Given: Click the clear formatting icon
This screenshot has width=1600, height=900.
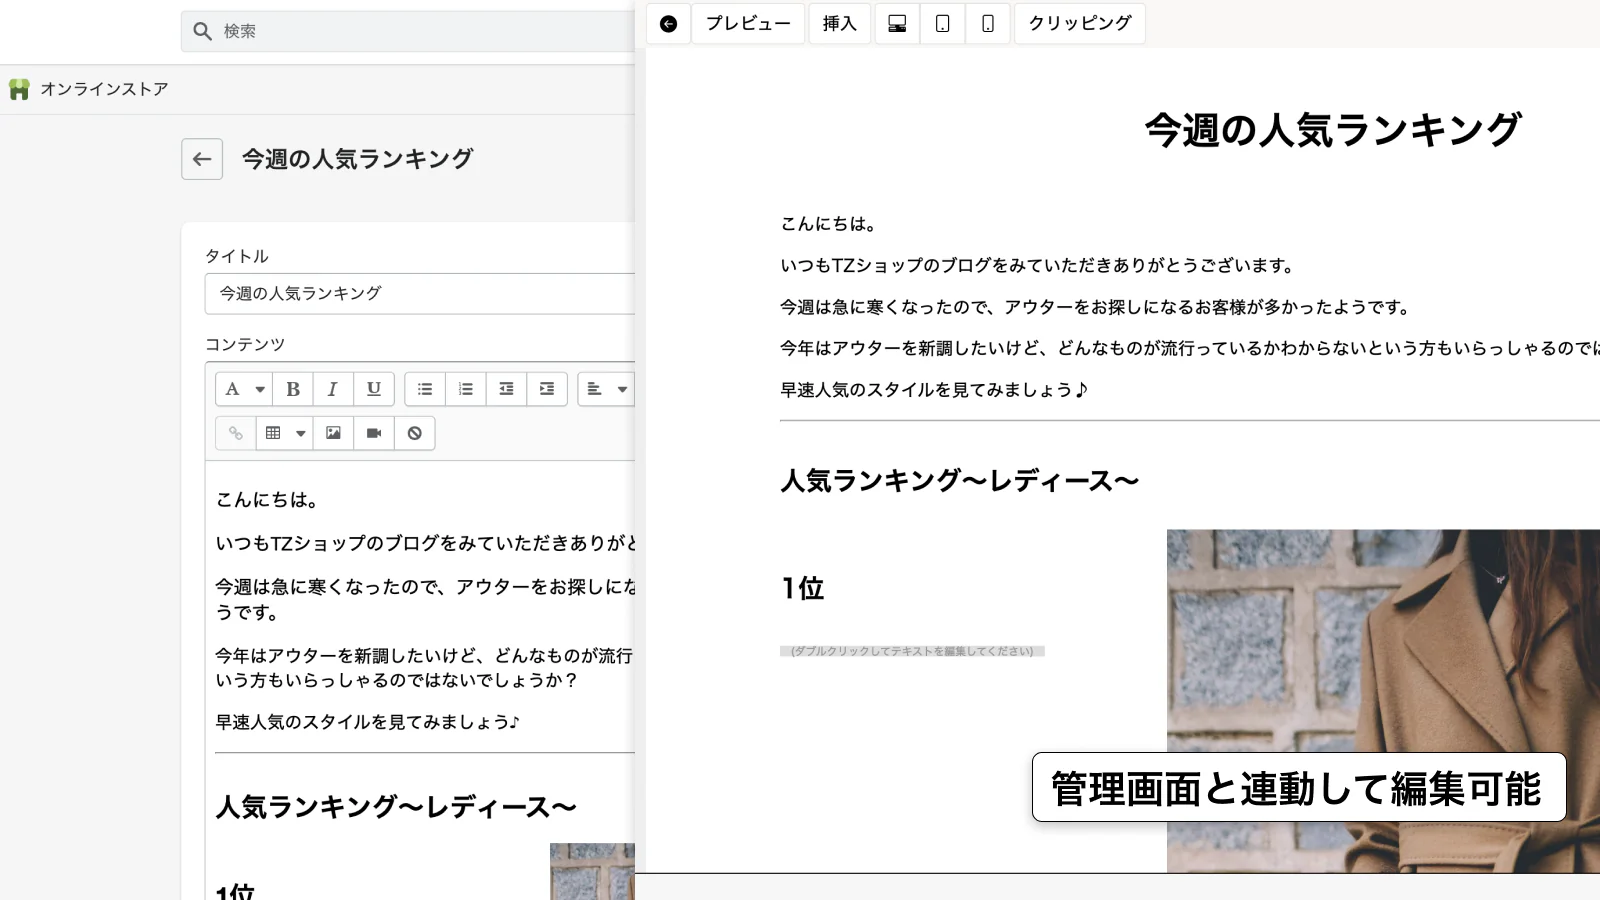Looking at the screenshot, I should 415,433.
